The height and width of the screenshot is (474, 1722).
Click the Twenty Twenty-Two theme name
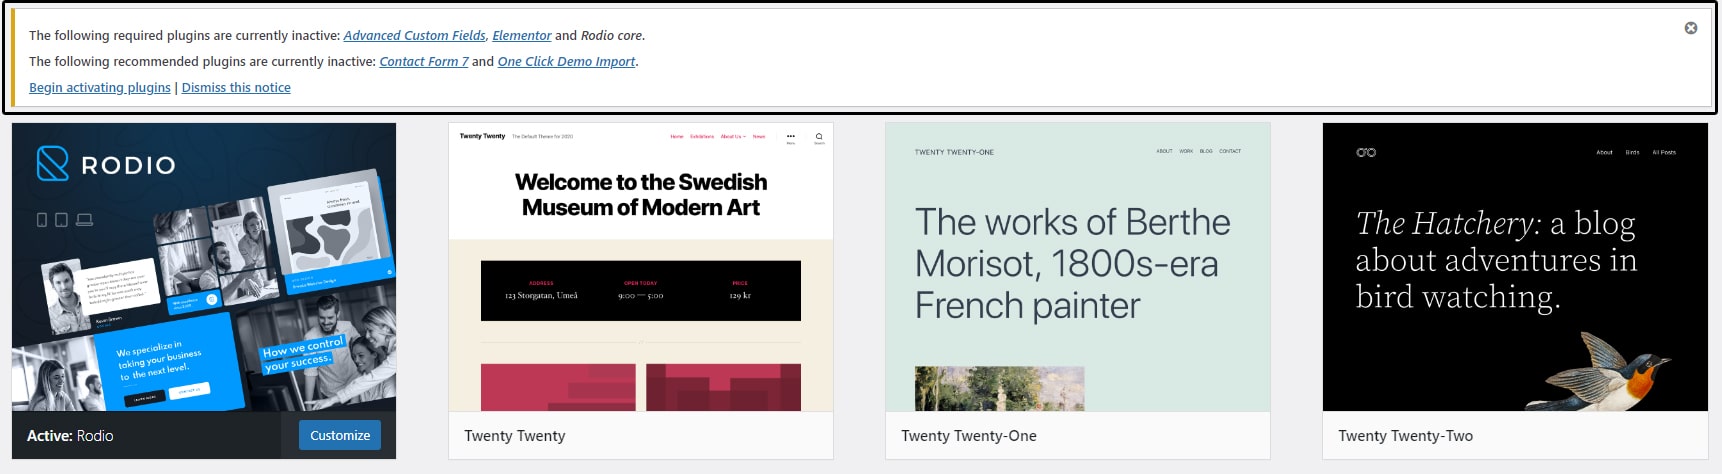pos(1406,436)
